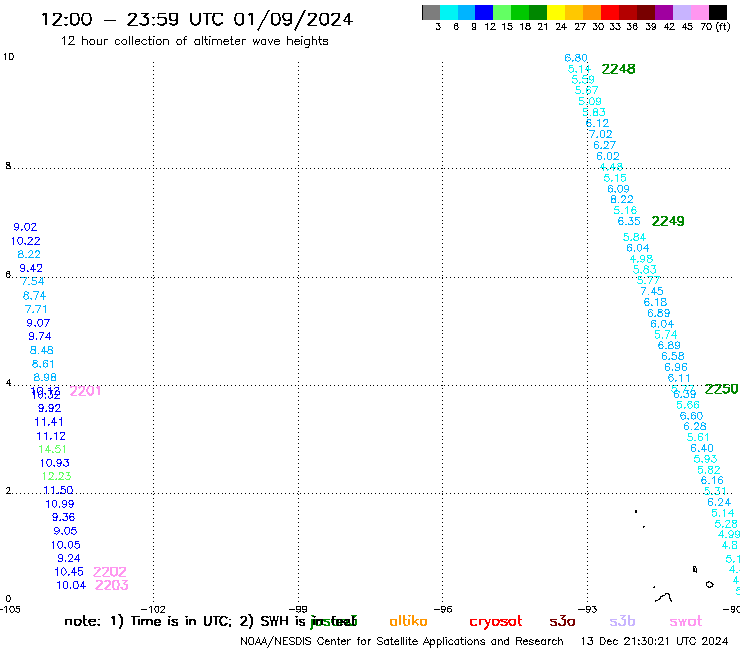The width and height of the screenshot is (740, 650).
Task: Click the wave height value 9.42
Action: [31, 268]
